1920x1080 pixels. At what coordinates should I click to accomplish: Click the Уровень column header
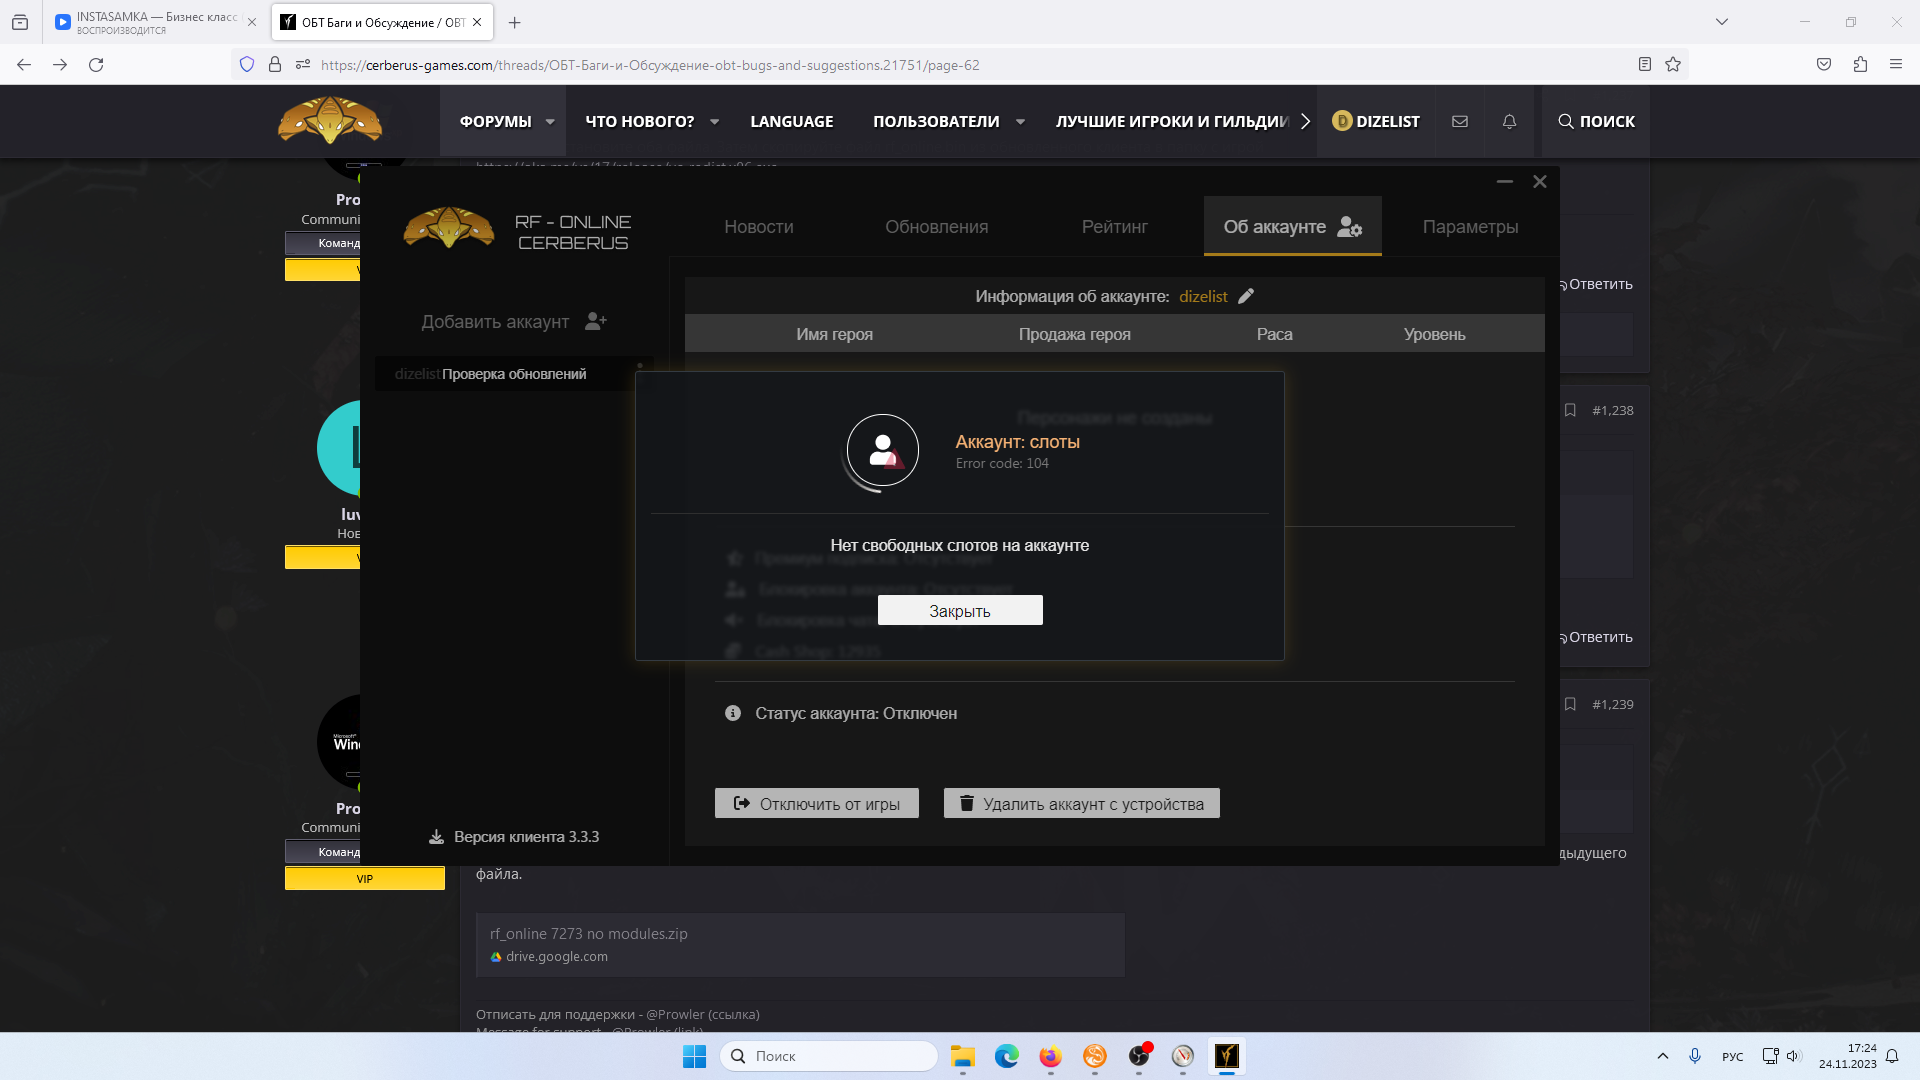pyautogui.click(x=1435, y=335)
